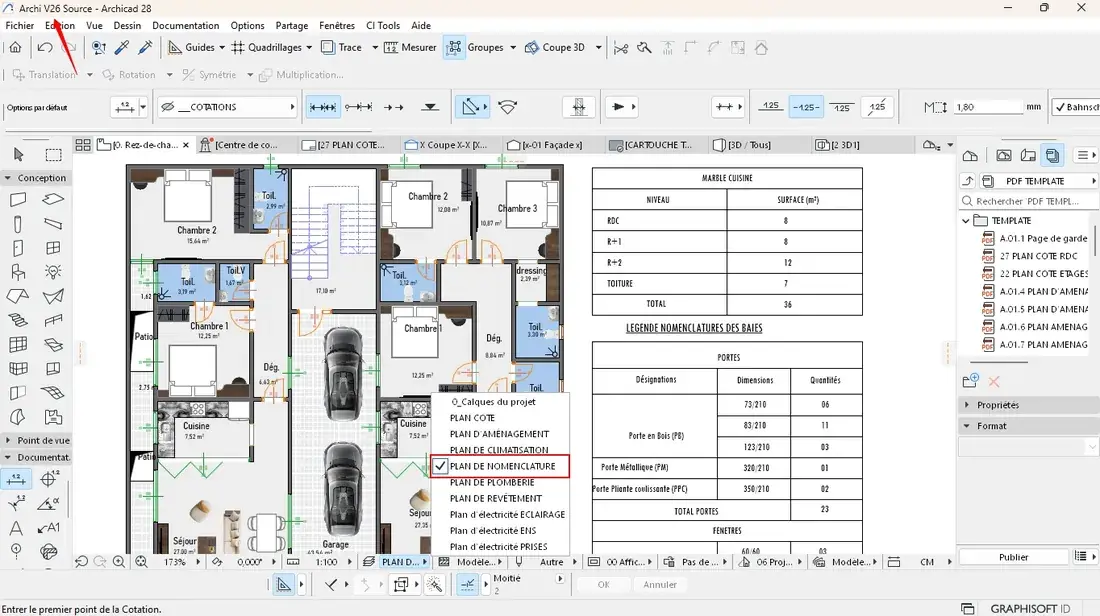The height and width of the screenshot is (616, 1100).
Task: Toggle the Trace reference button
Action: pyautogui.click(x=342, y=48)
